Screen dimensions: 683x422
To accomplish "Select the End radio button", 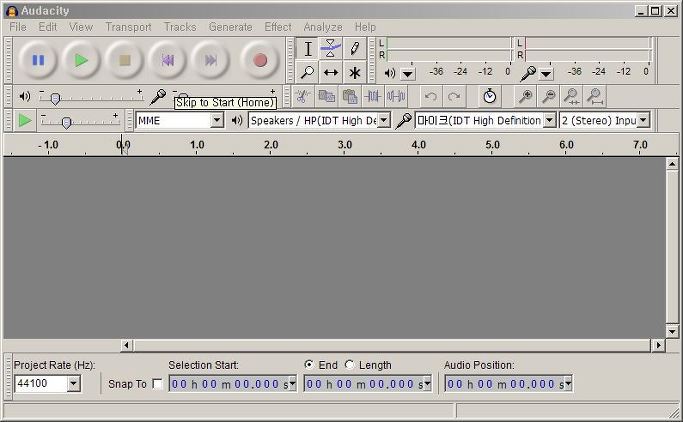I will tap(309, 365).
